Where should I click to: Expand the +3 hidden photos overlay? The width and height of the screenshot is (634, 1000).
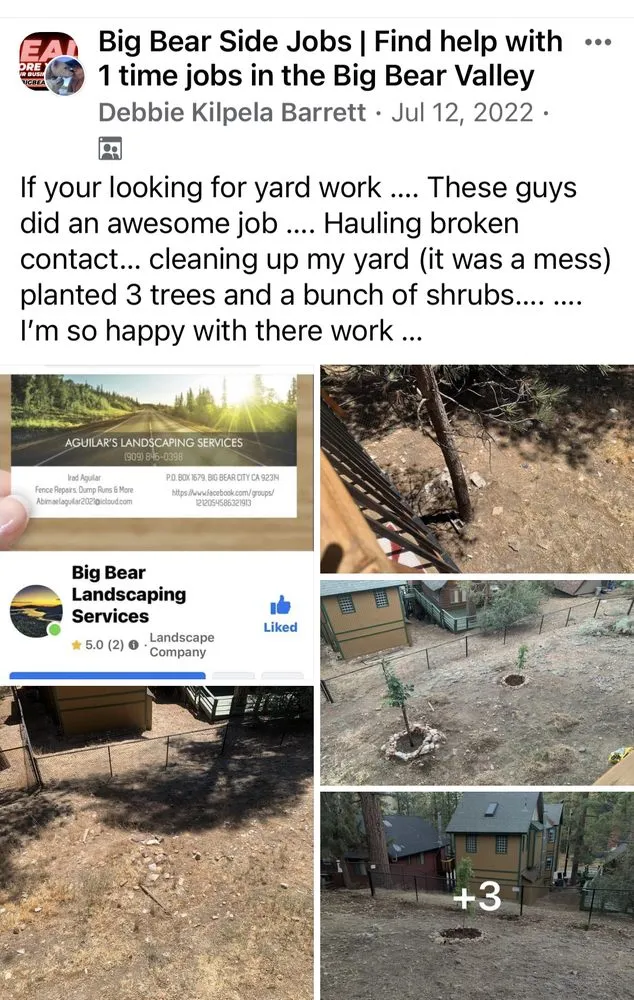[x=478, y=898]
